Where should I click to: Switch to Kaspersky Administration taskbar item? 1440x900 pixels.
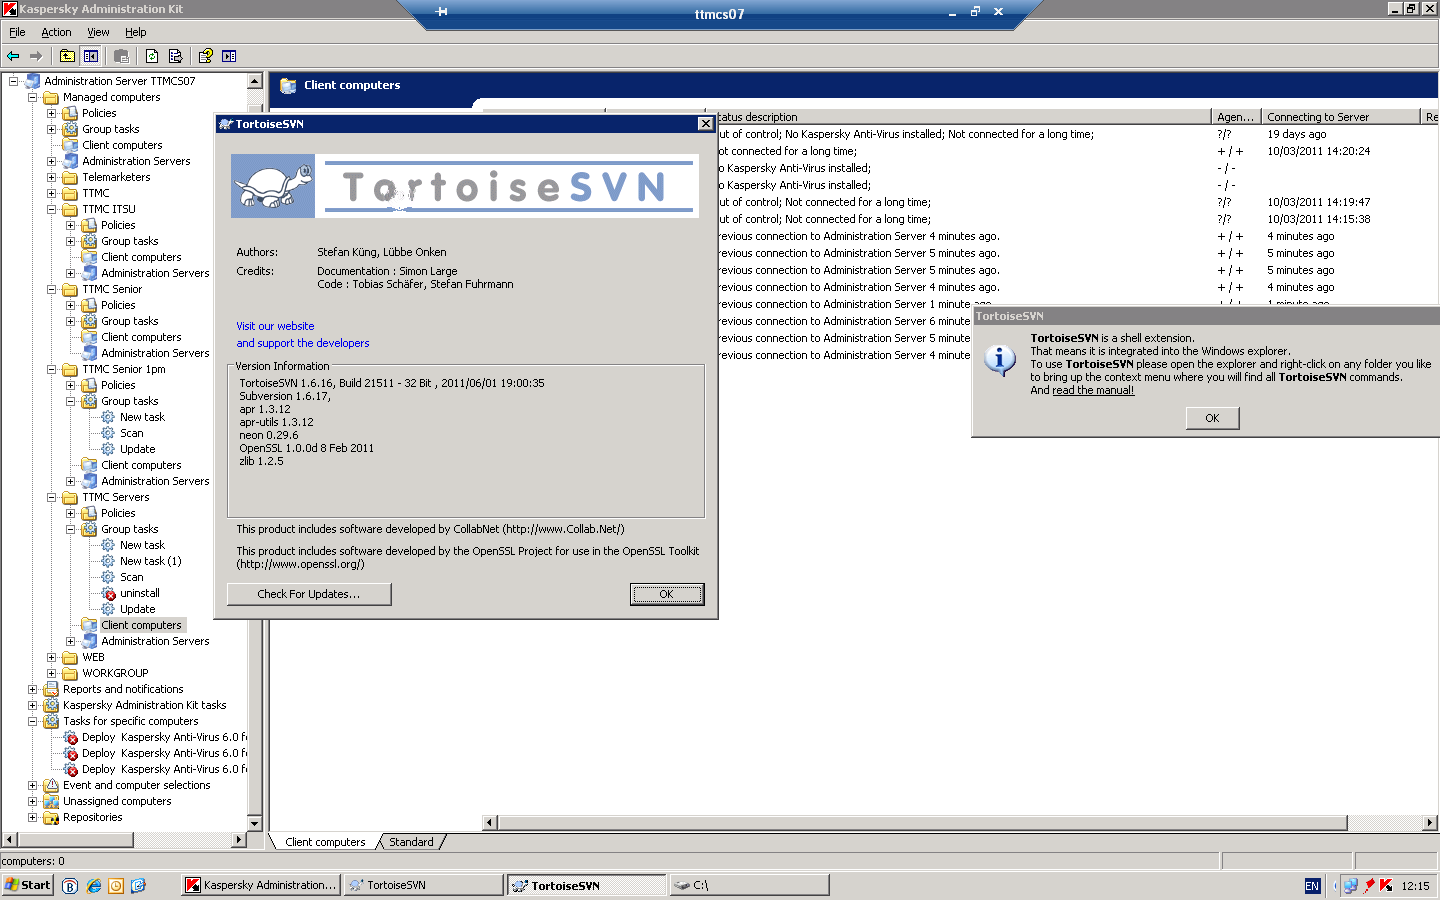click(x=262, y=885)
